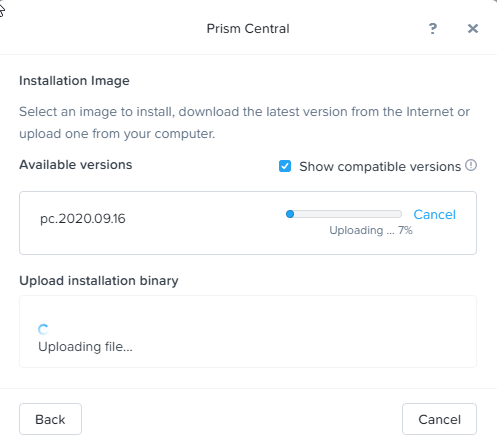Close the Prism Central dialog
Screen dimensions: 497x448
pyautogui.click(x=473, y=29)
